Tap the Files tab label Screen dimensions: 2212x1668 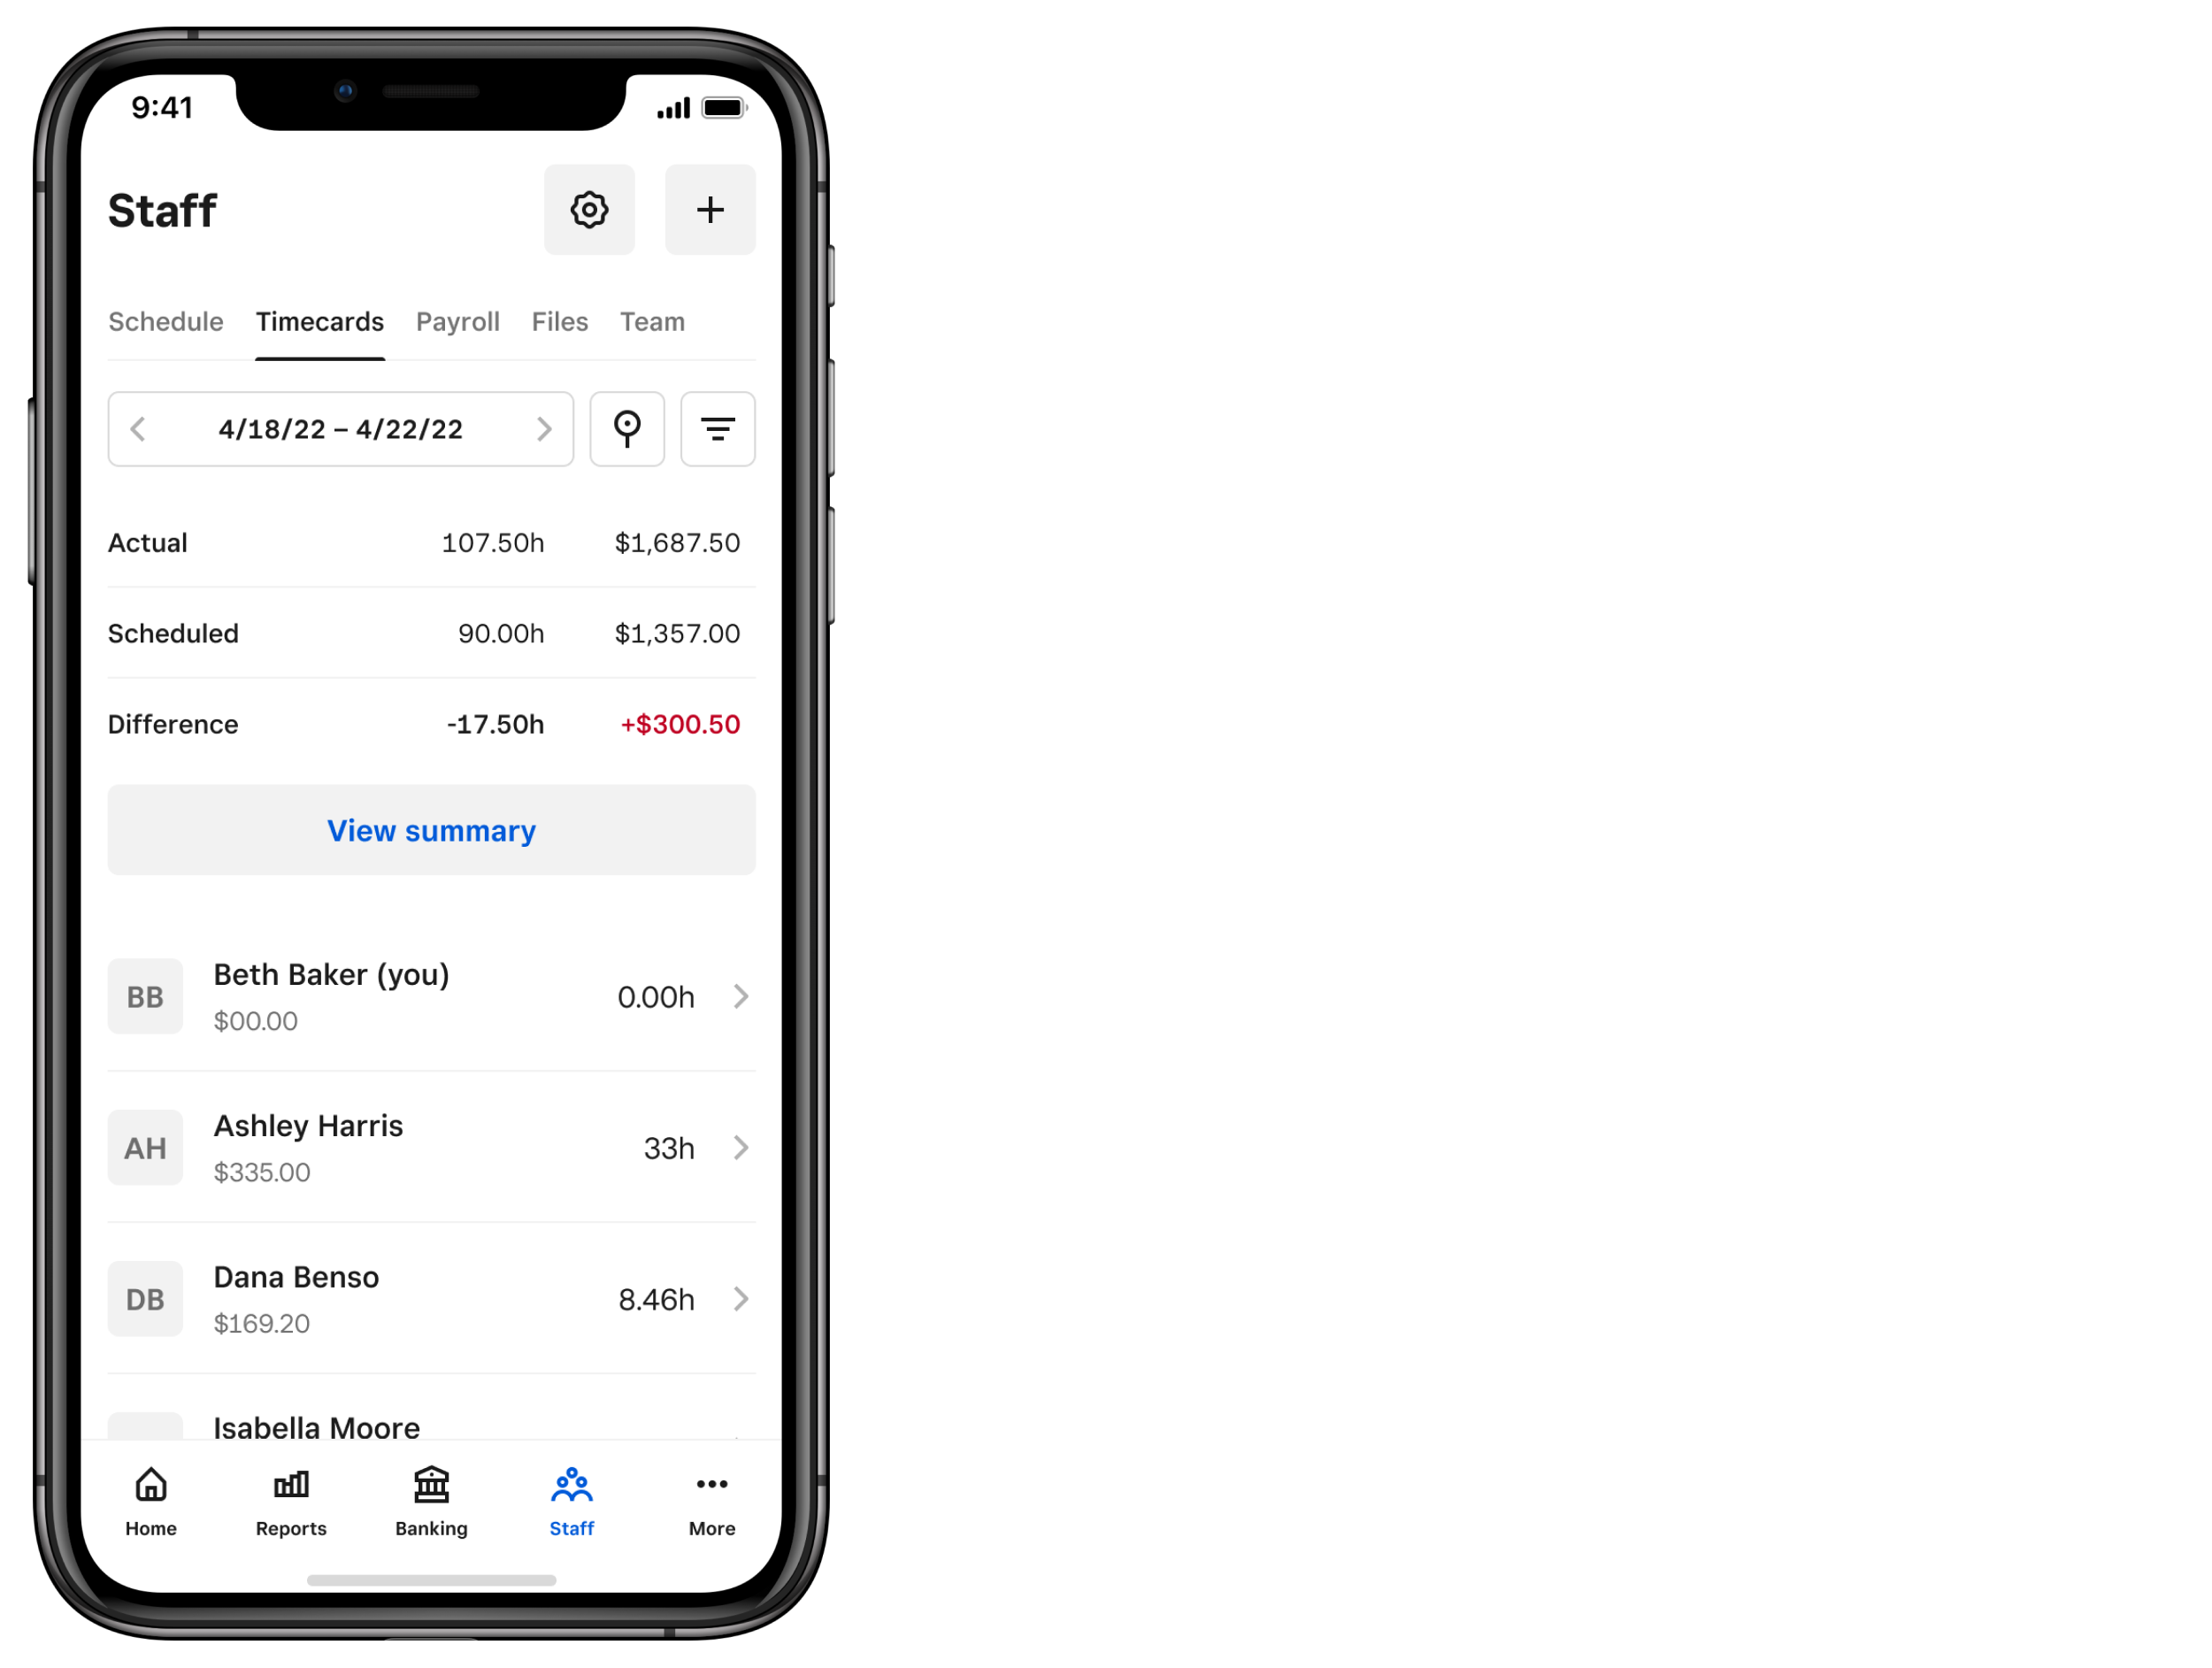pyautogui.click(x=557, y=320)
